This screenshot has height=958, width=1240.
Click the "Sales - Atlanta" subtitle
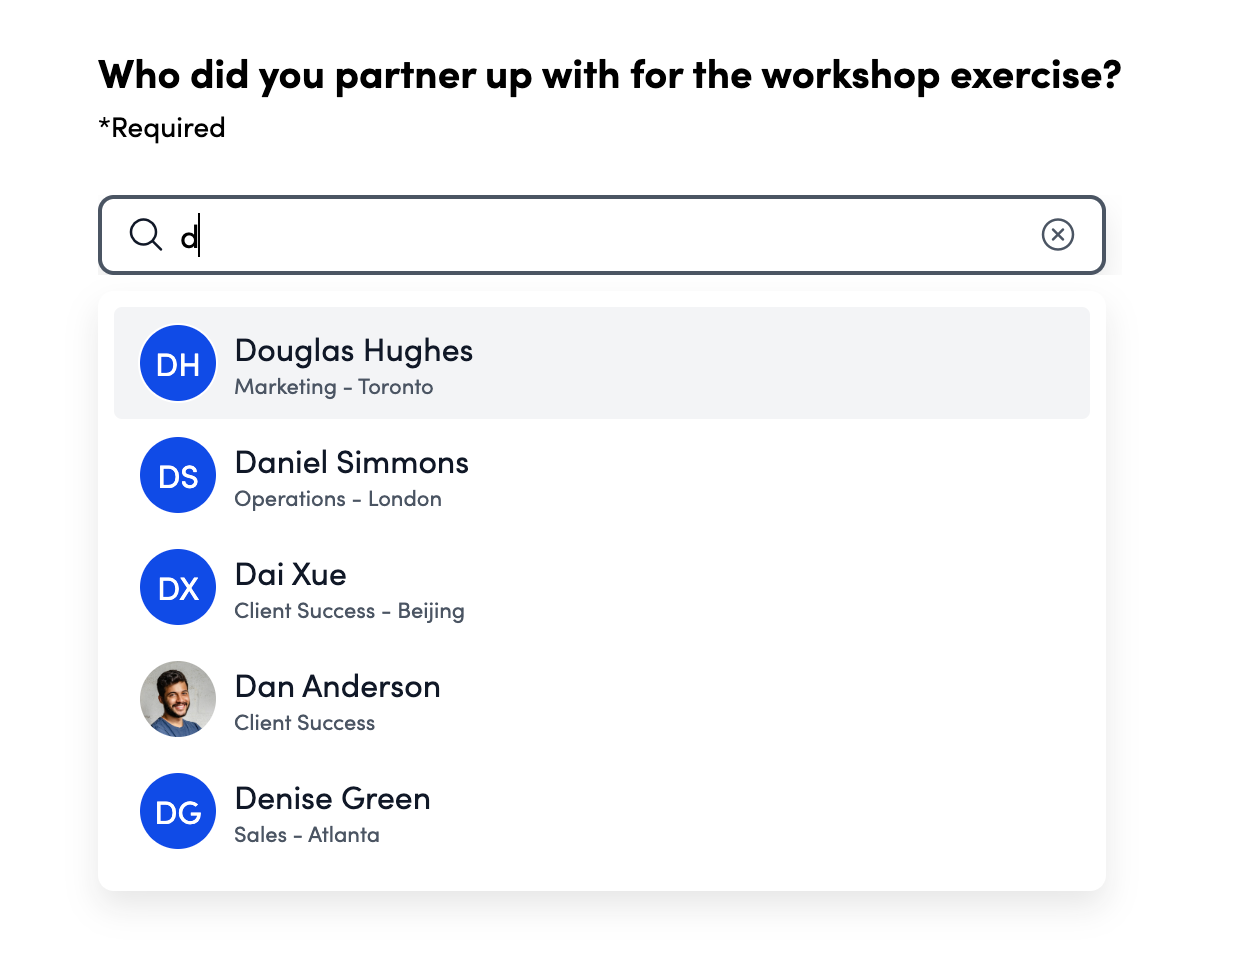[x=307, y=835]
